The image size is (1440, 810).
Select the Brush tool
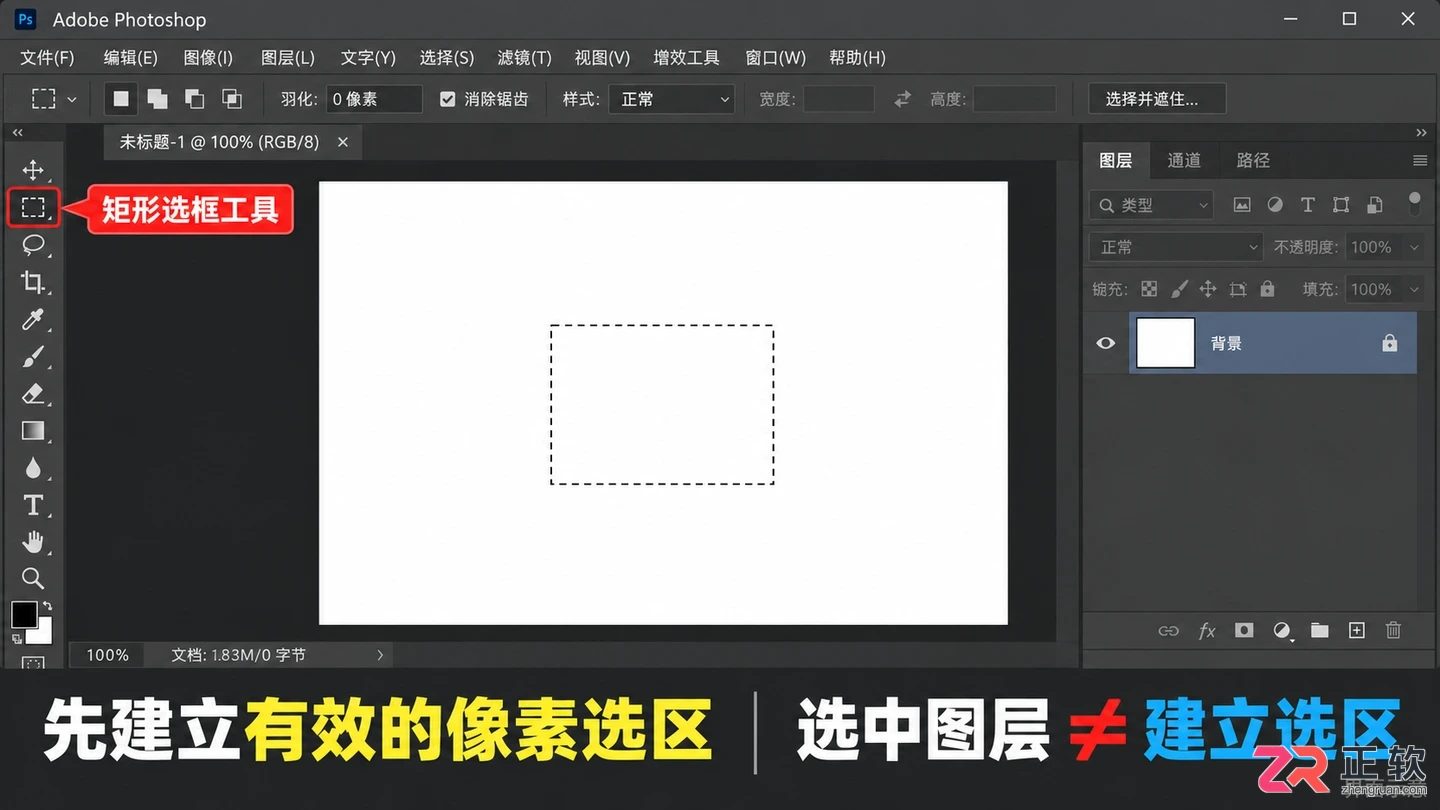point(33,357)
